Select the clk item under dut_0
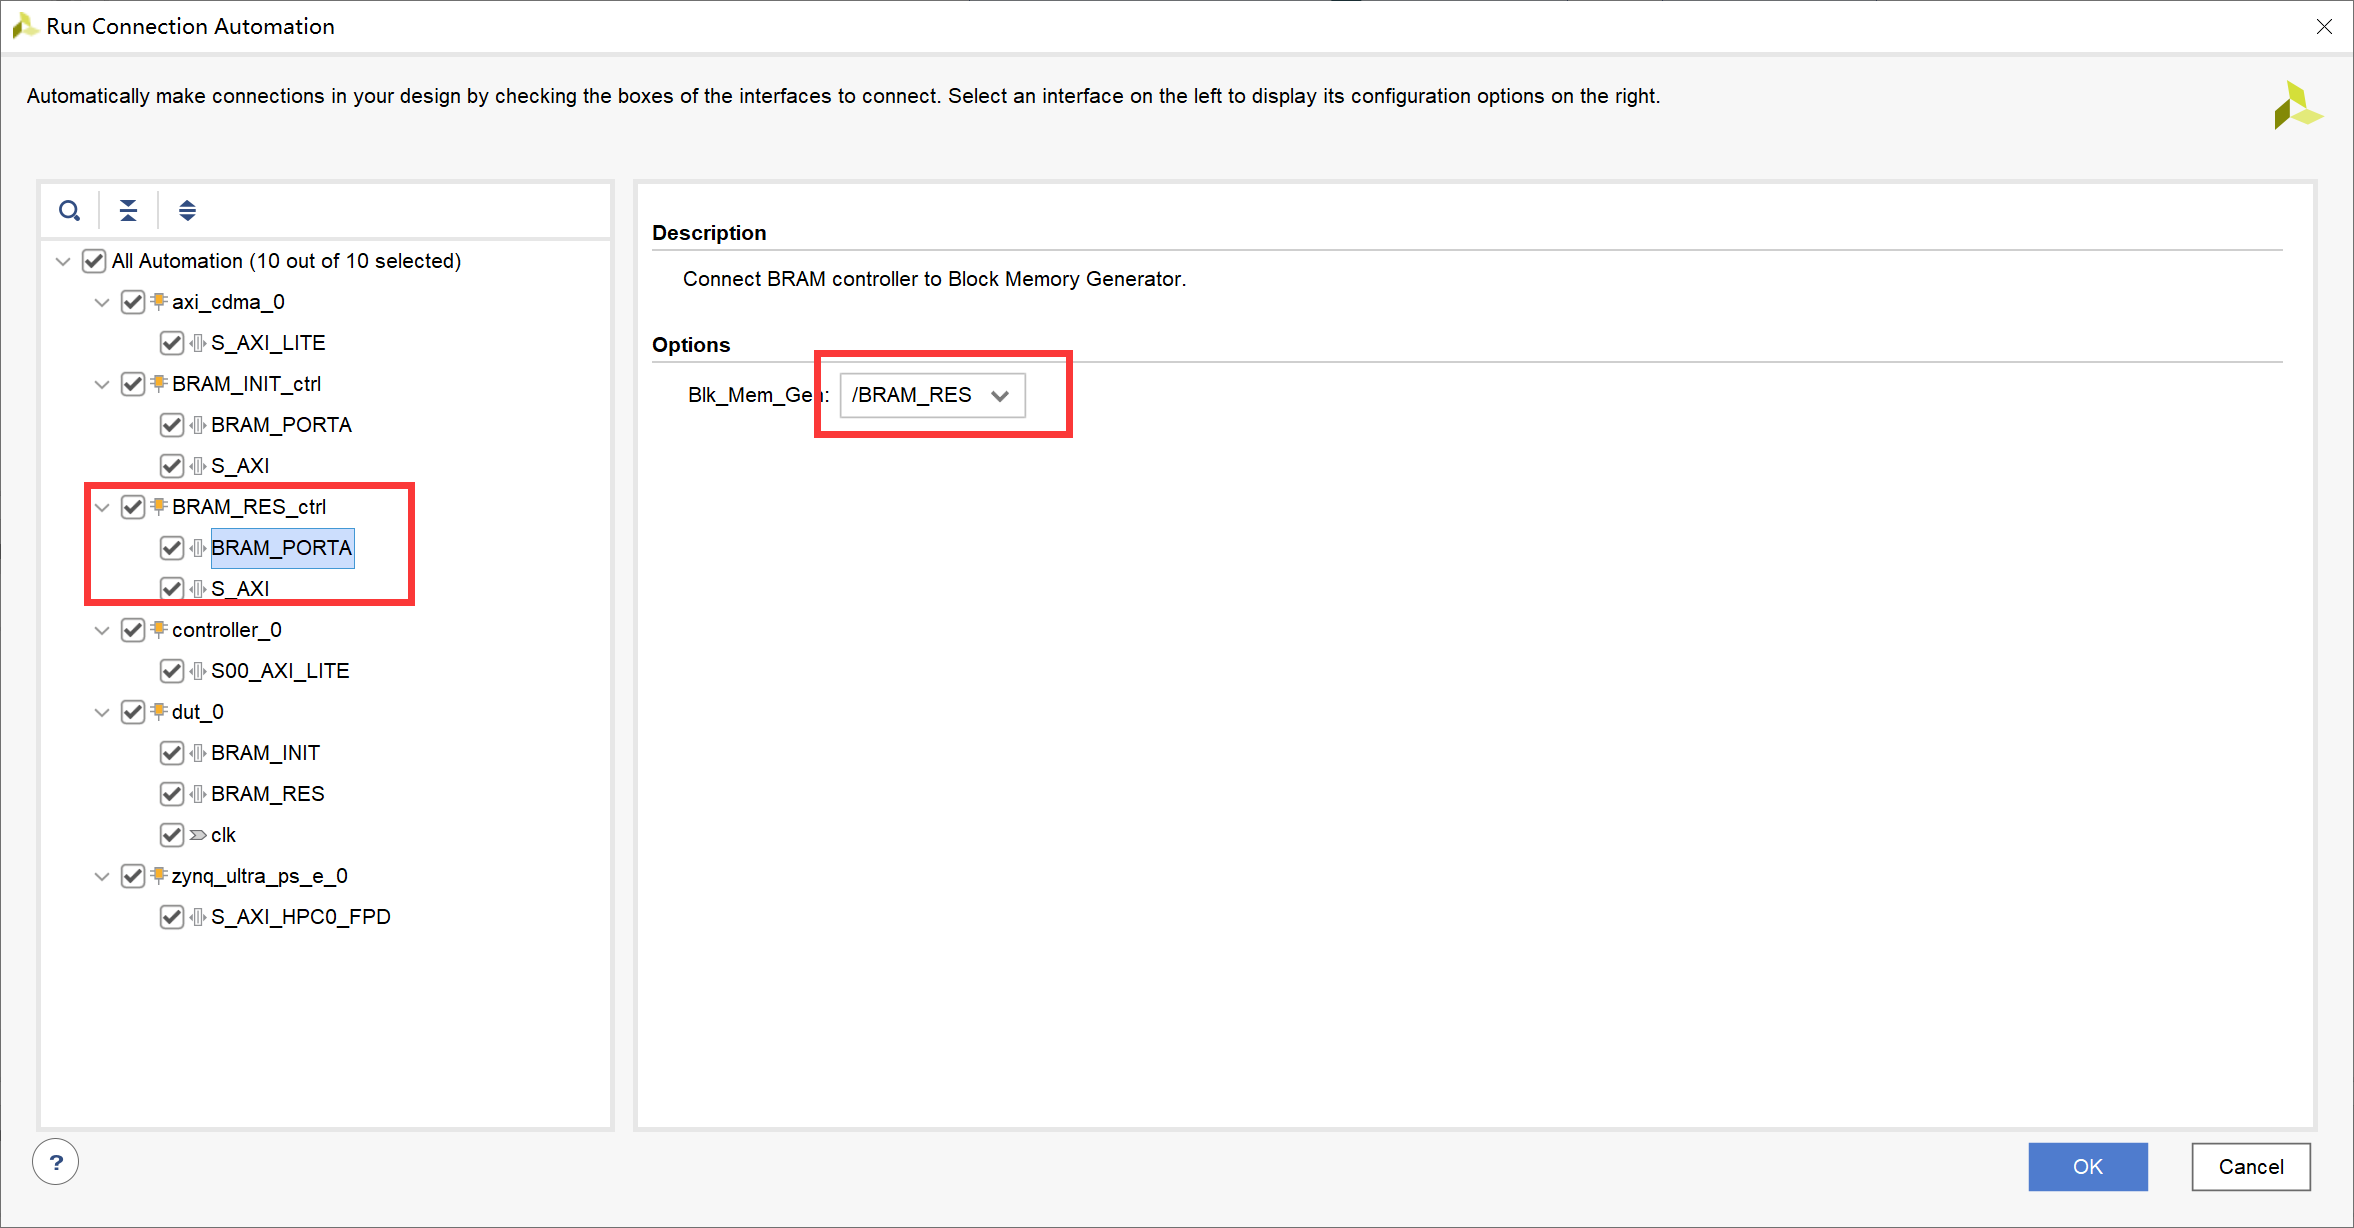This screenshot has height=1228, width=2354. click(223, 835)
